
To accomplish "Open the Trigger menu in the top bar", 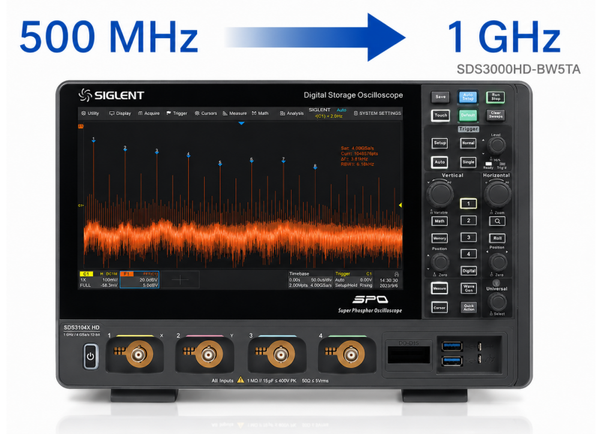I will point(177,113).
